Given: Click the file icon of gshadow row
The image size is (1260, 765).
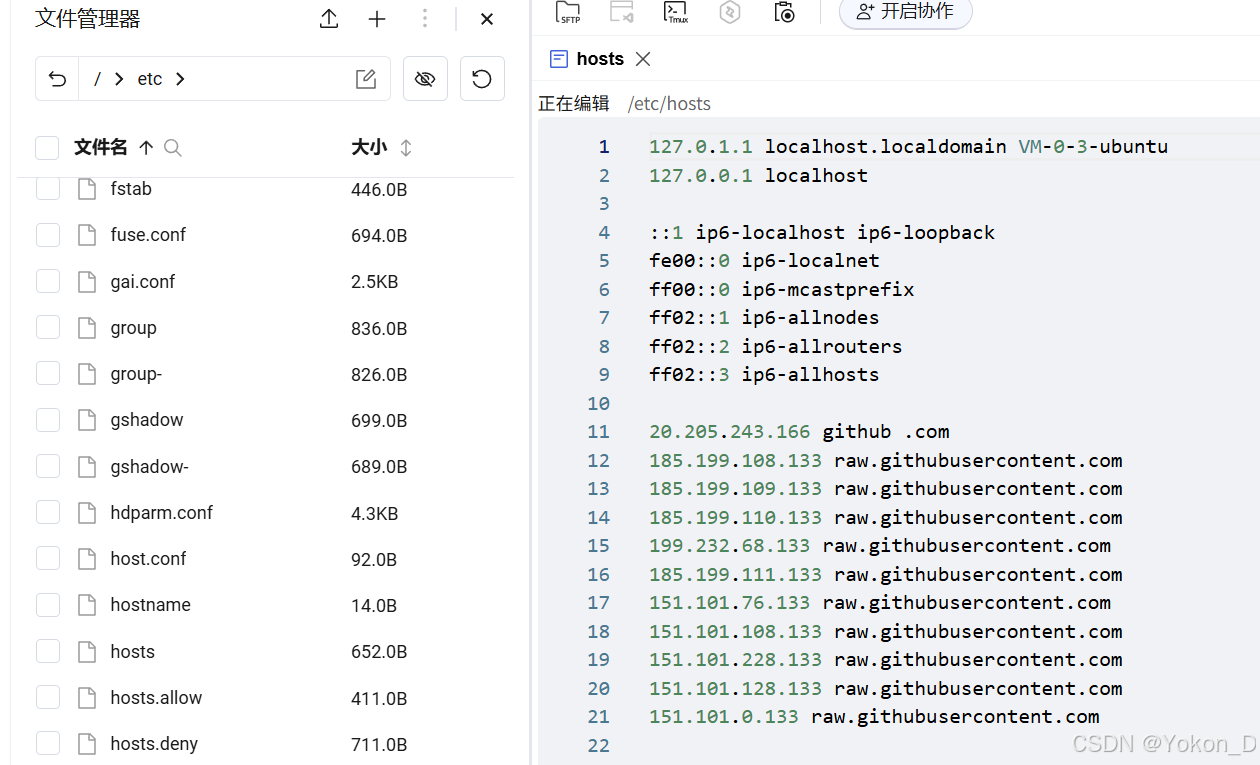Looking at the screenshot, I should point(86,420).
